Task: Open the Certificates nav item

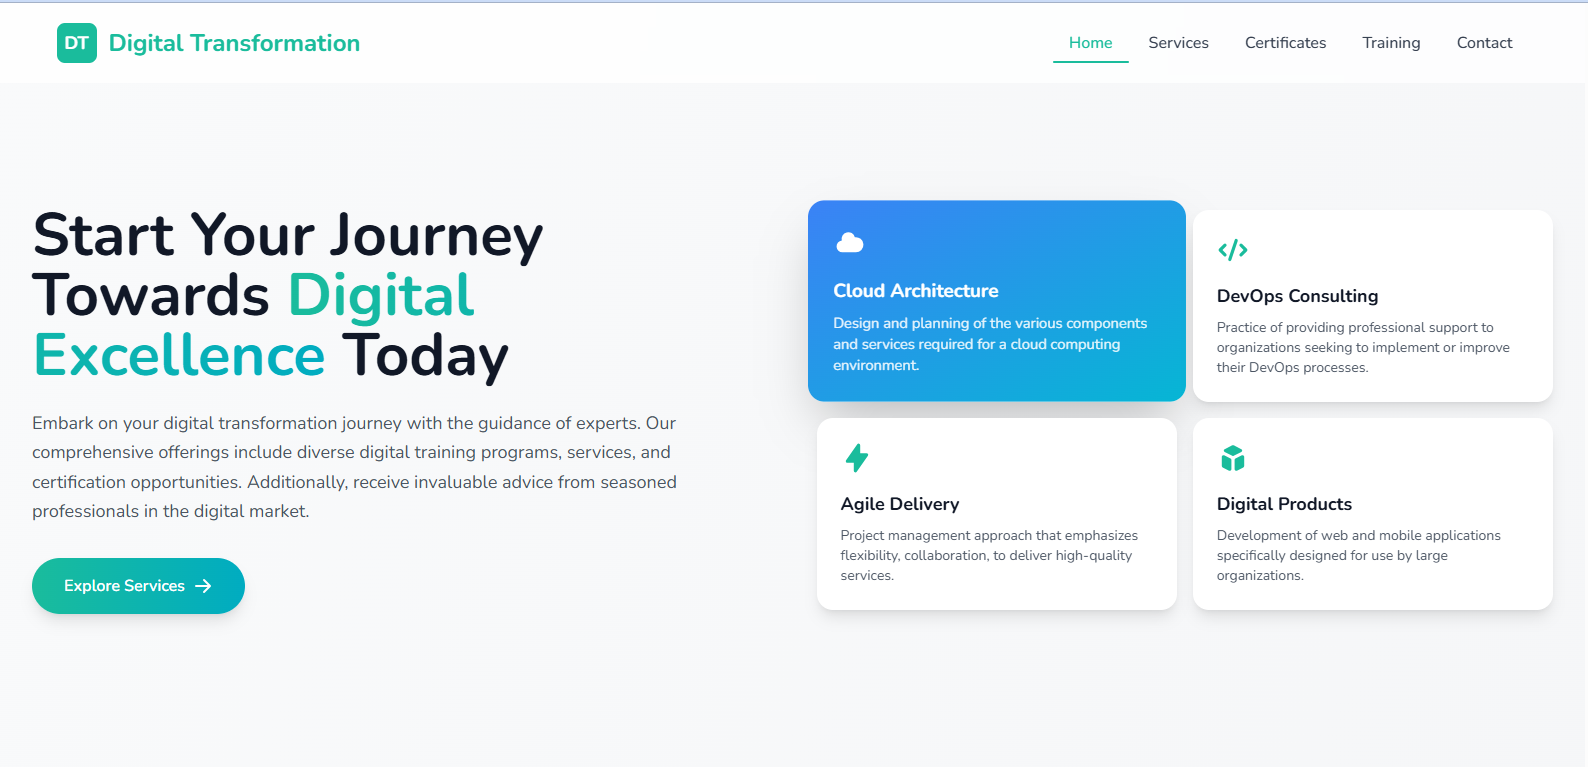Action: (1285, 43)
